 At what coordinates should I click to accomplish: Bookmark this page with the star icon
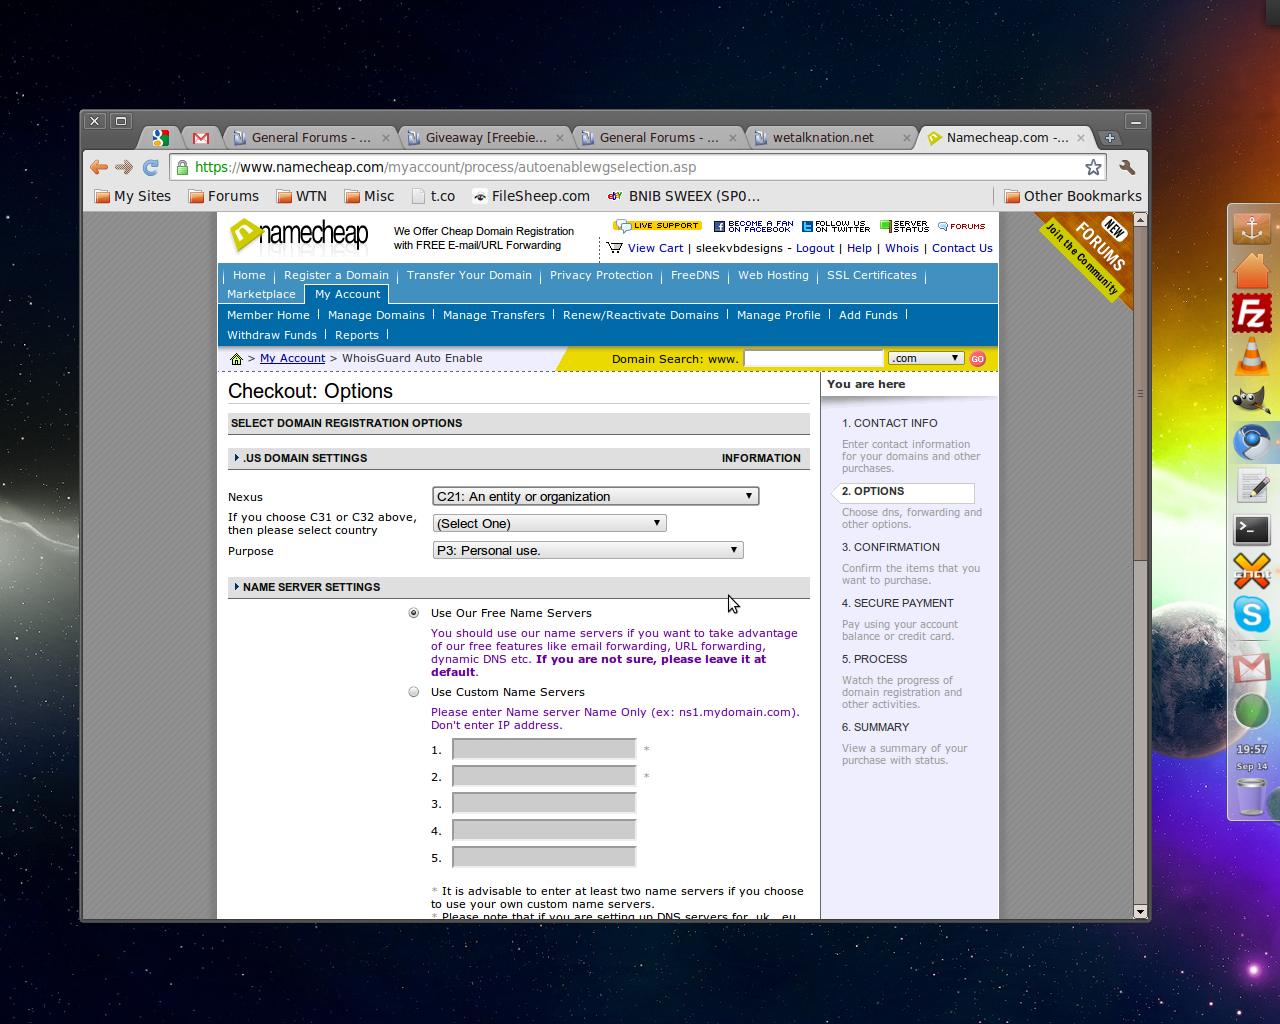tap(1093, 167)
